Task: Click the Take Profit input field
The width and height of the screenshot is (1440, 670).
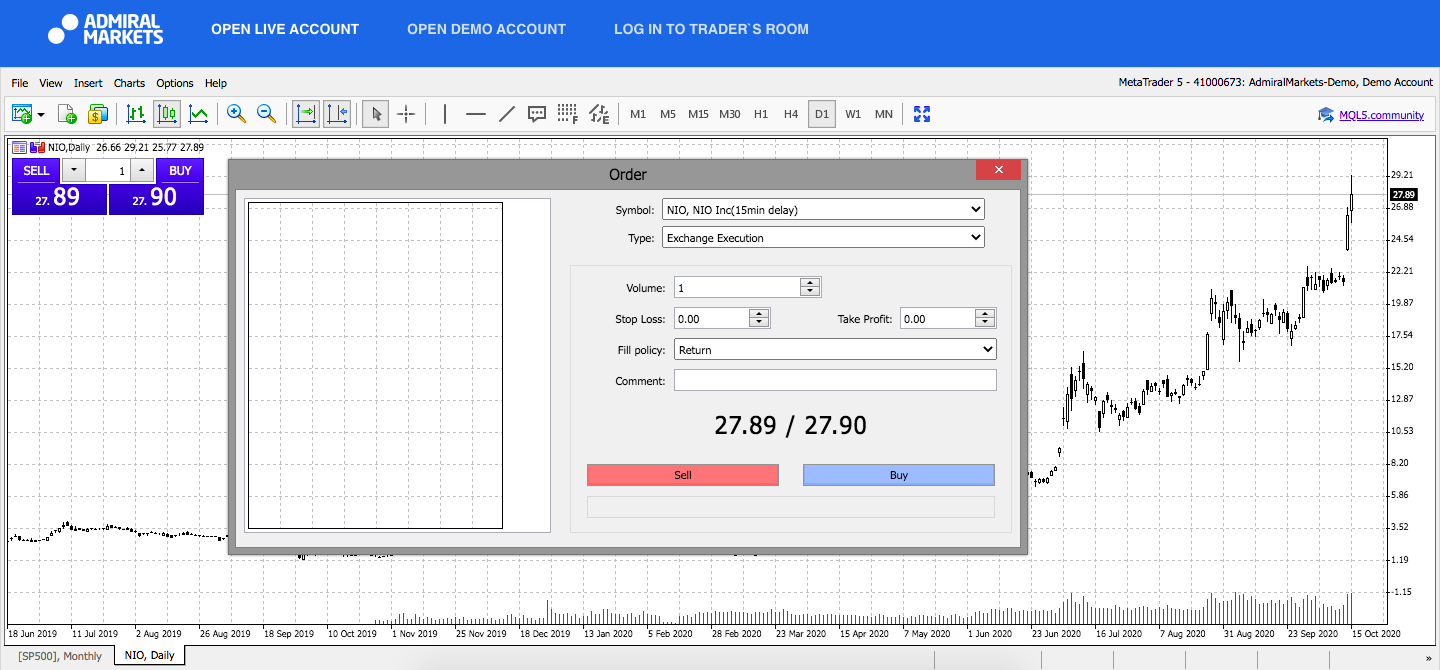Action: [937, 319]
